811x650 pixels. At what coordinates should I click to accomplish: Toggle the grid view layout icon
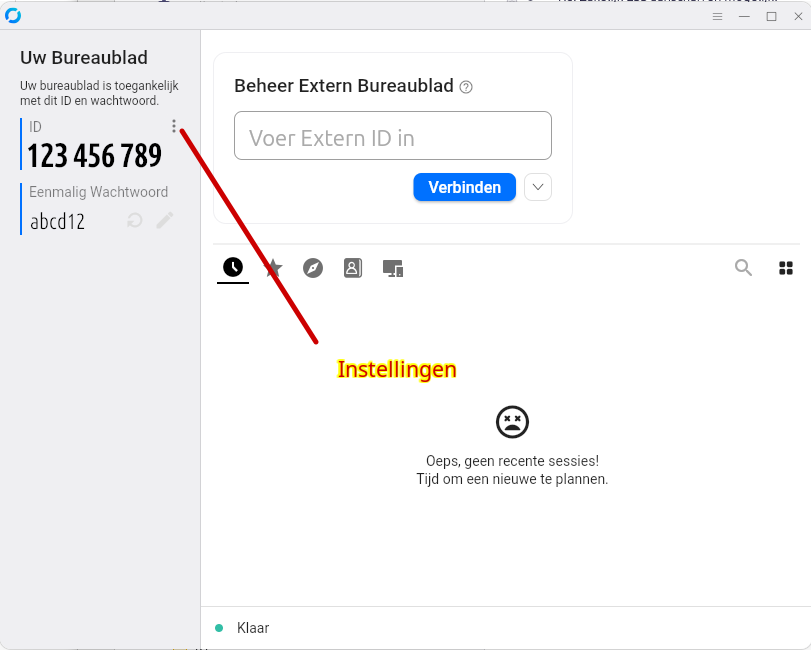(786, 267)
